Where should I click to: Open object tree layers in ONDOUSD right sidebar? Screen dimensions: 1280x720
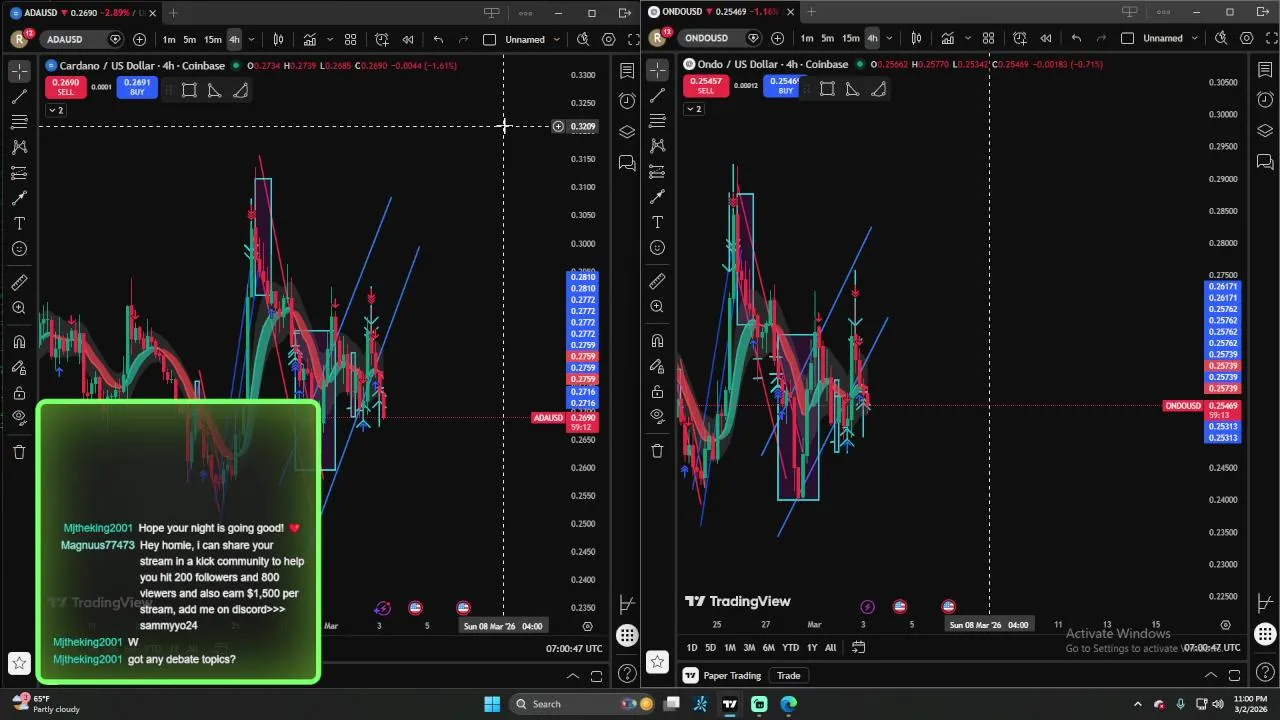[x=1265, y=131]
